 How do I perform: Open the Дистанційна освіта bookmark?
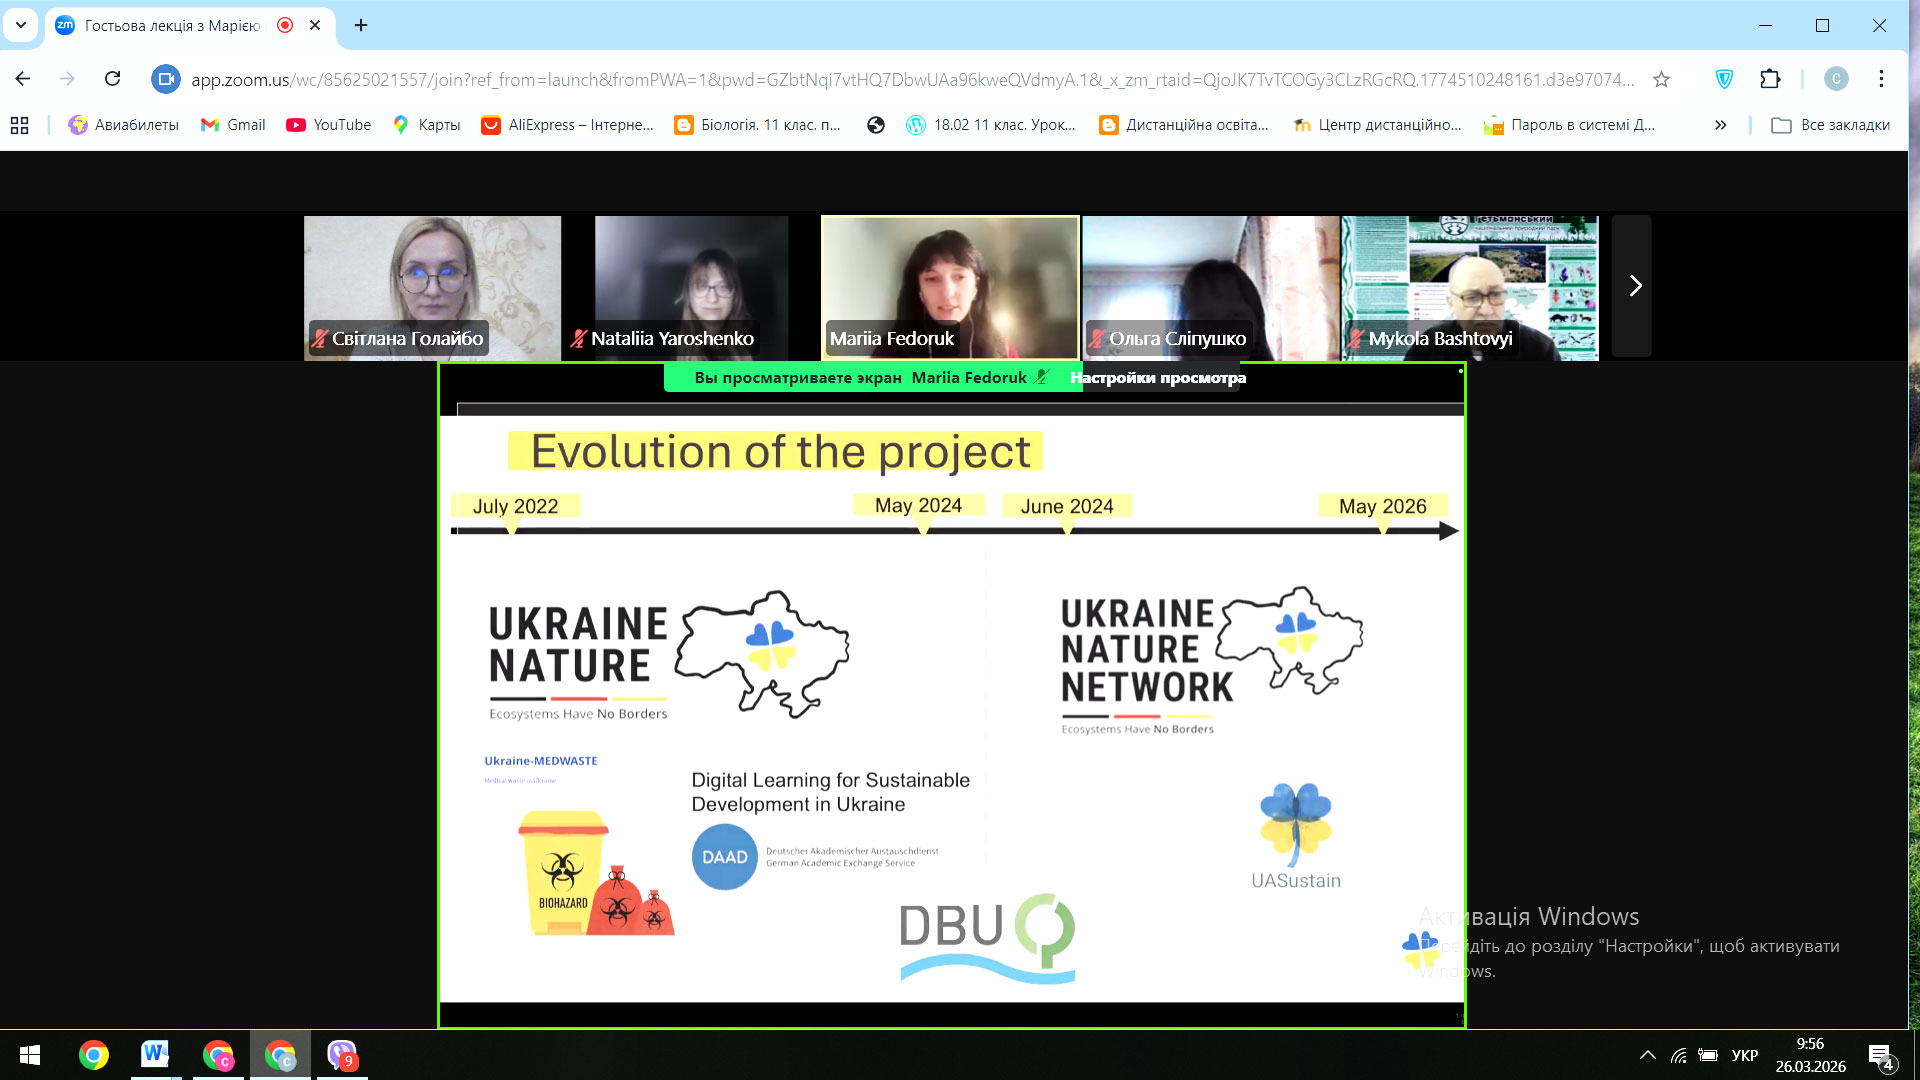pyautogui.click(x=1184, y=125)
